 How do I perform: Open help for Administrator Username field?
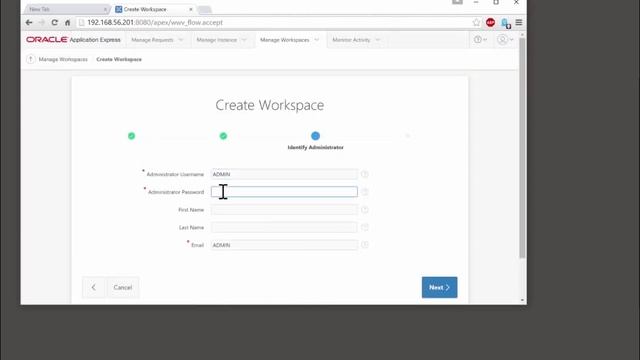tap(364, 174)
